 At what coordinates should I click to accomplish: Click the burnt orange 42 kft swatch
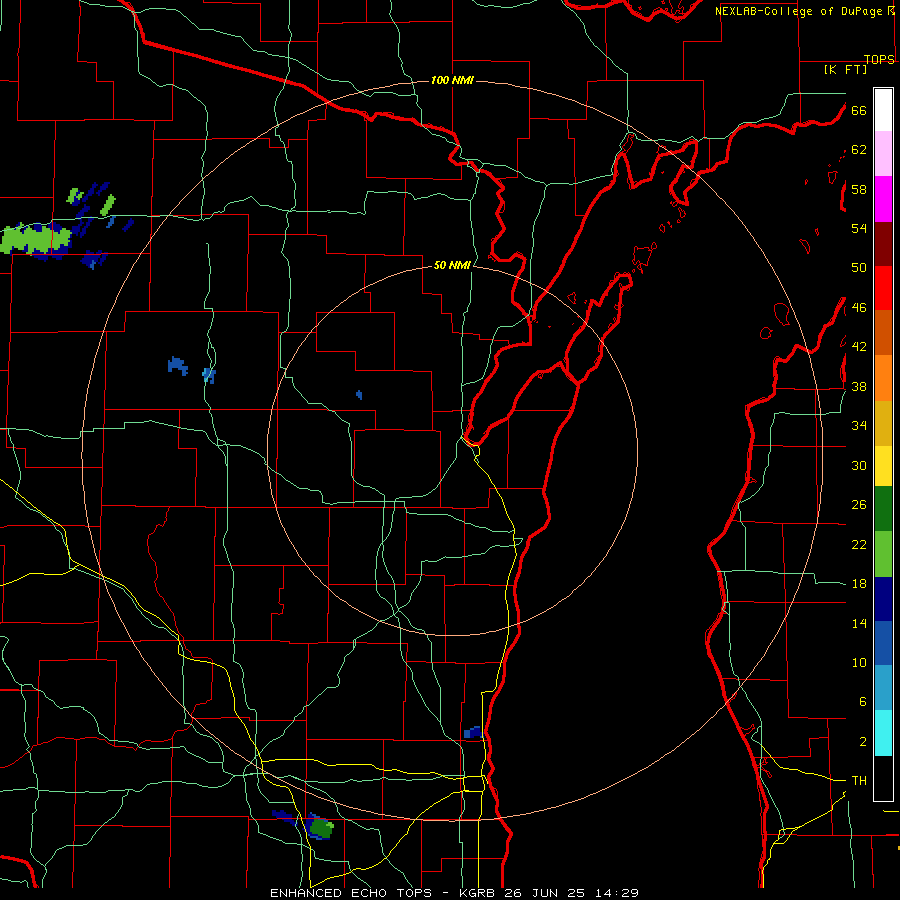click(883, 332)
